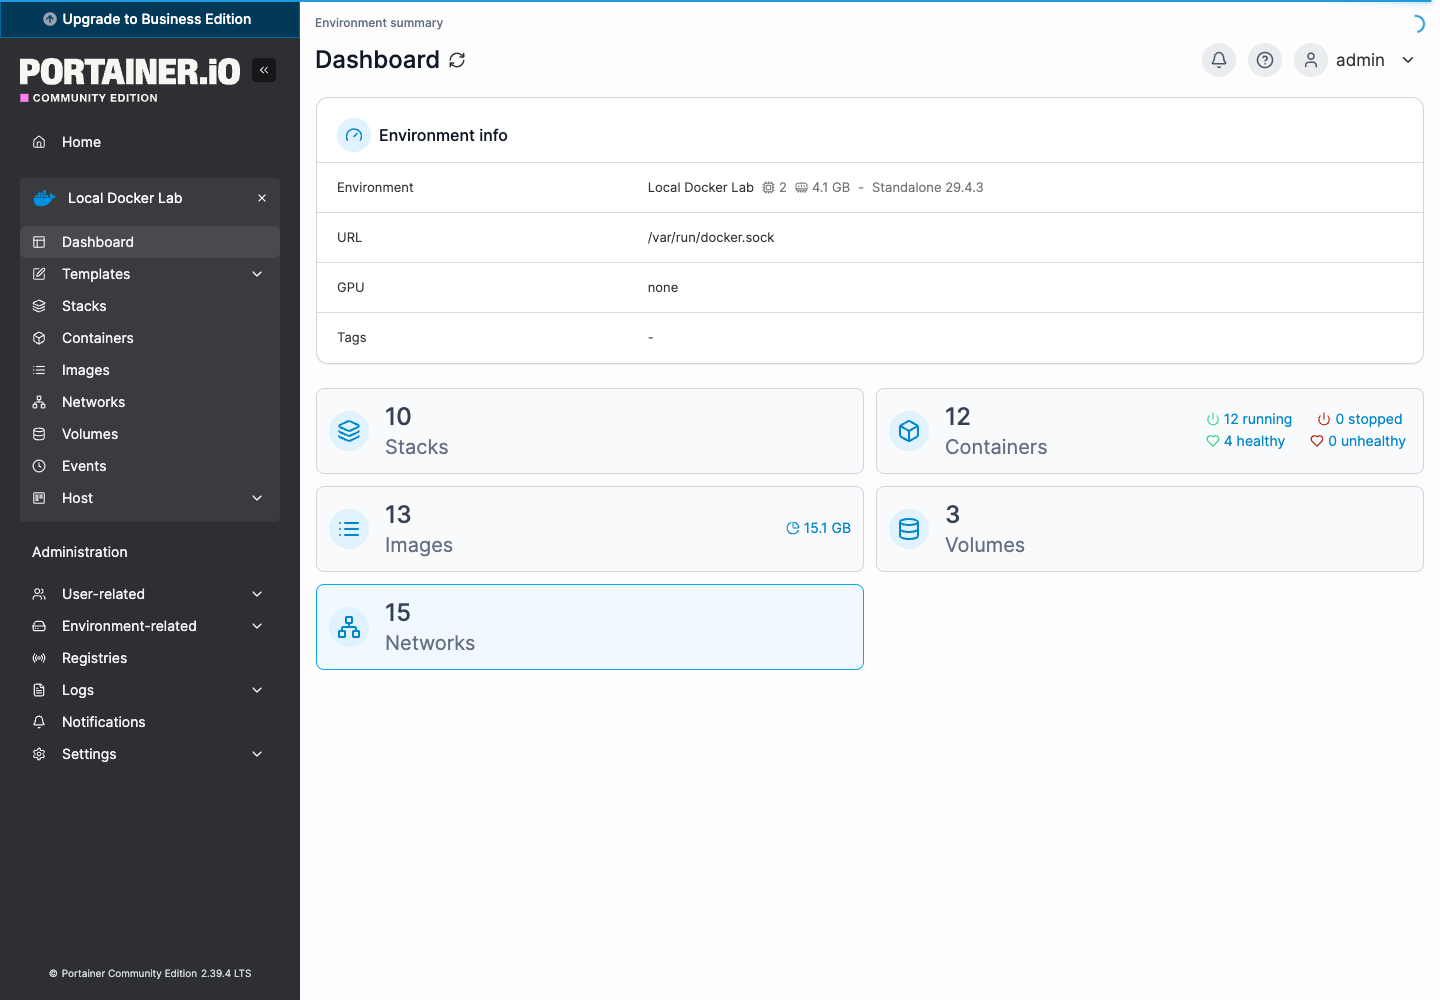Viewport: 1440px width, 1000px height.
Task: Click the Settings gear icon in the sidebar
Action: (x=39, y=754)
